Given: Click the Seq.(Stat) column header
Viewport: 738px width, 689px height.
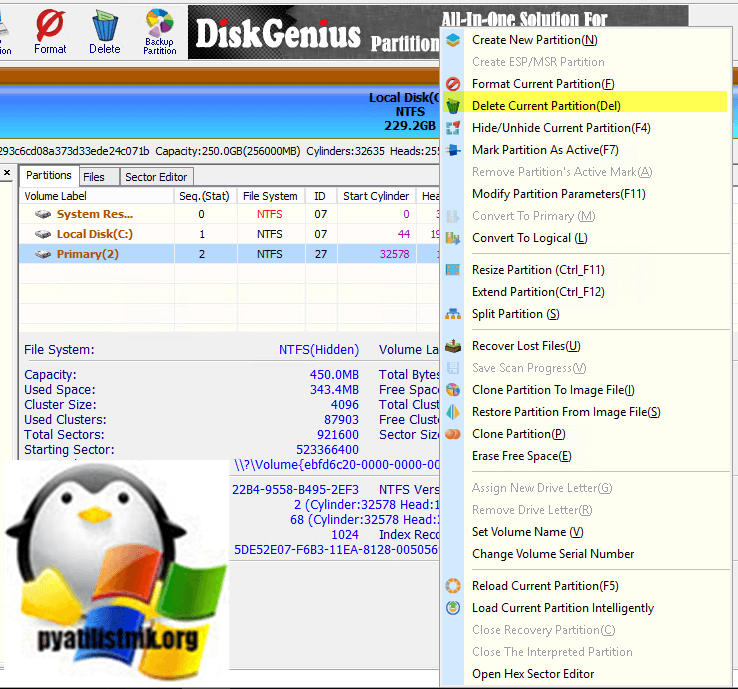Looking at the screenshot, I should coord(205,196).
